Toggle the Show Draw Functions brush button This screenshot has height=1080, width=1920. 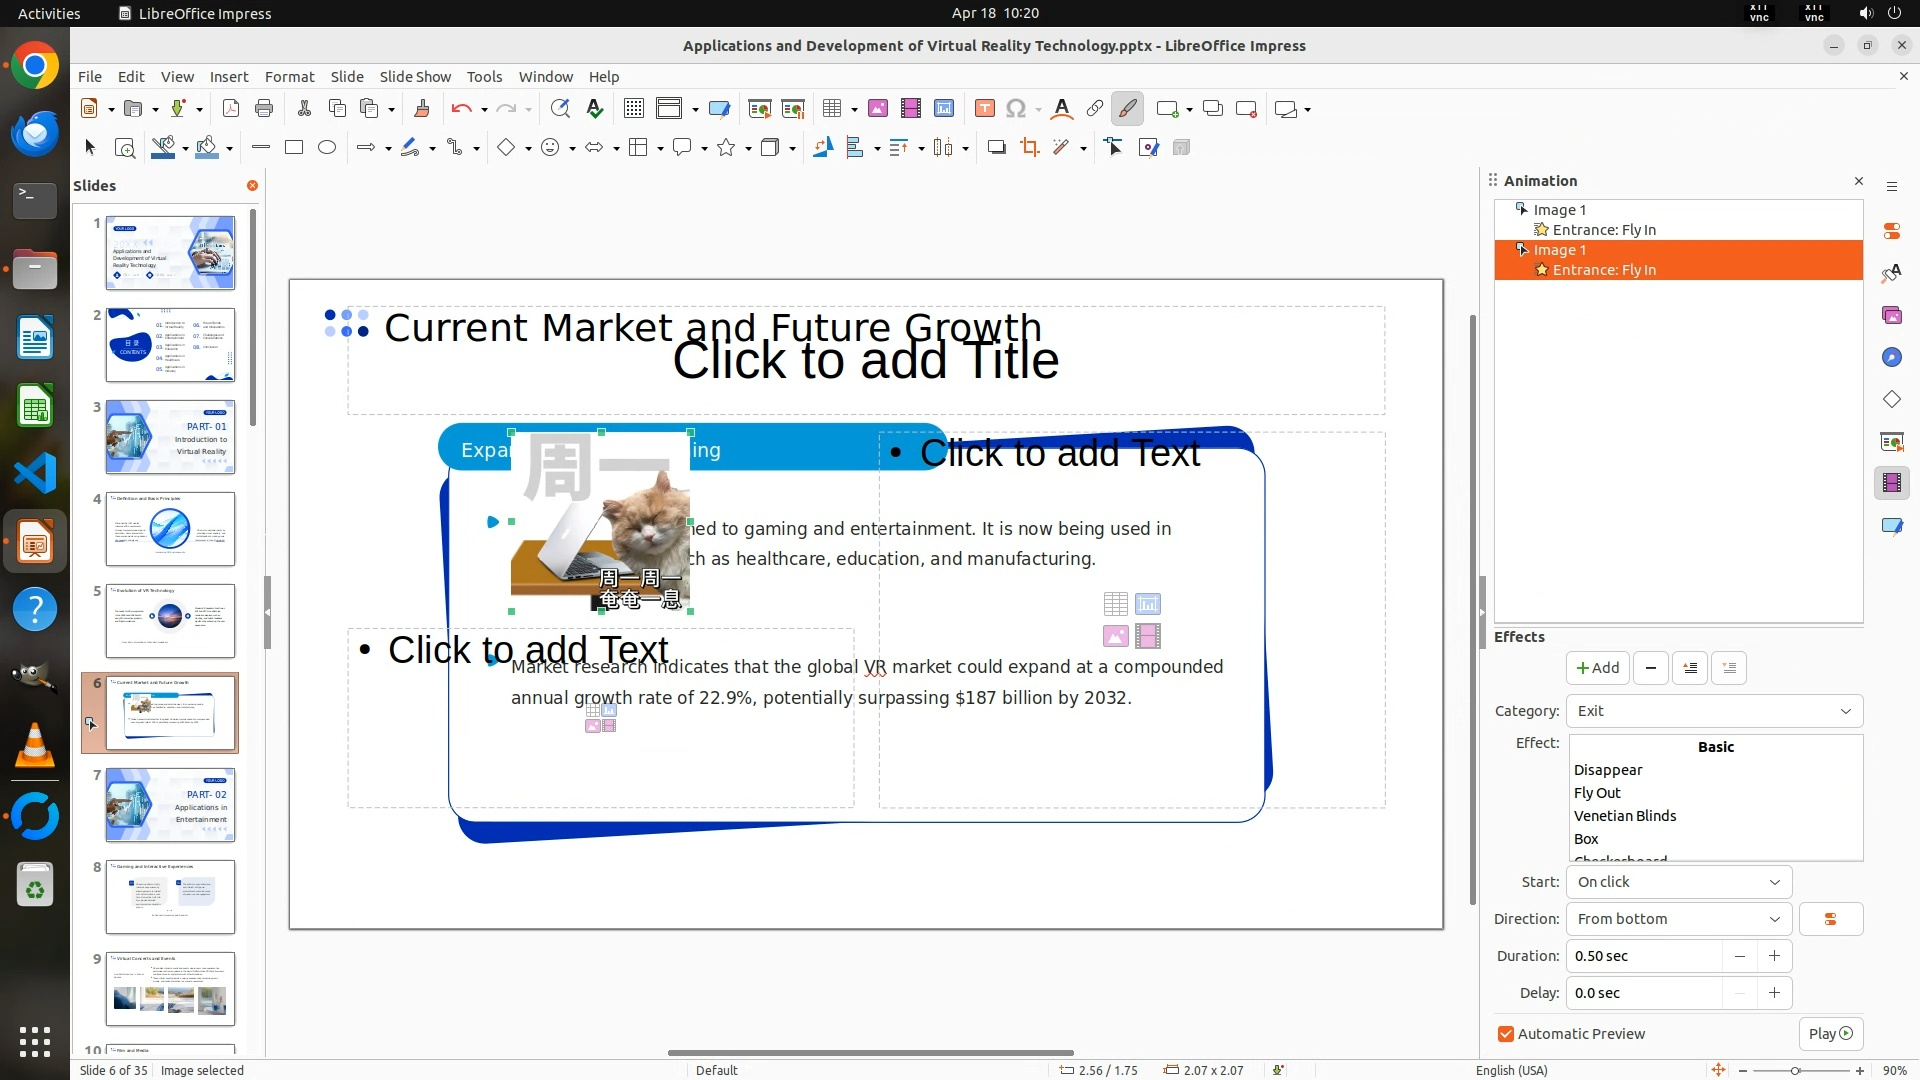[1127, 109]
